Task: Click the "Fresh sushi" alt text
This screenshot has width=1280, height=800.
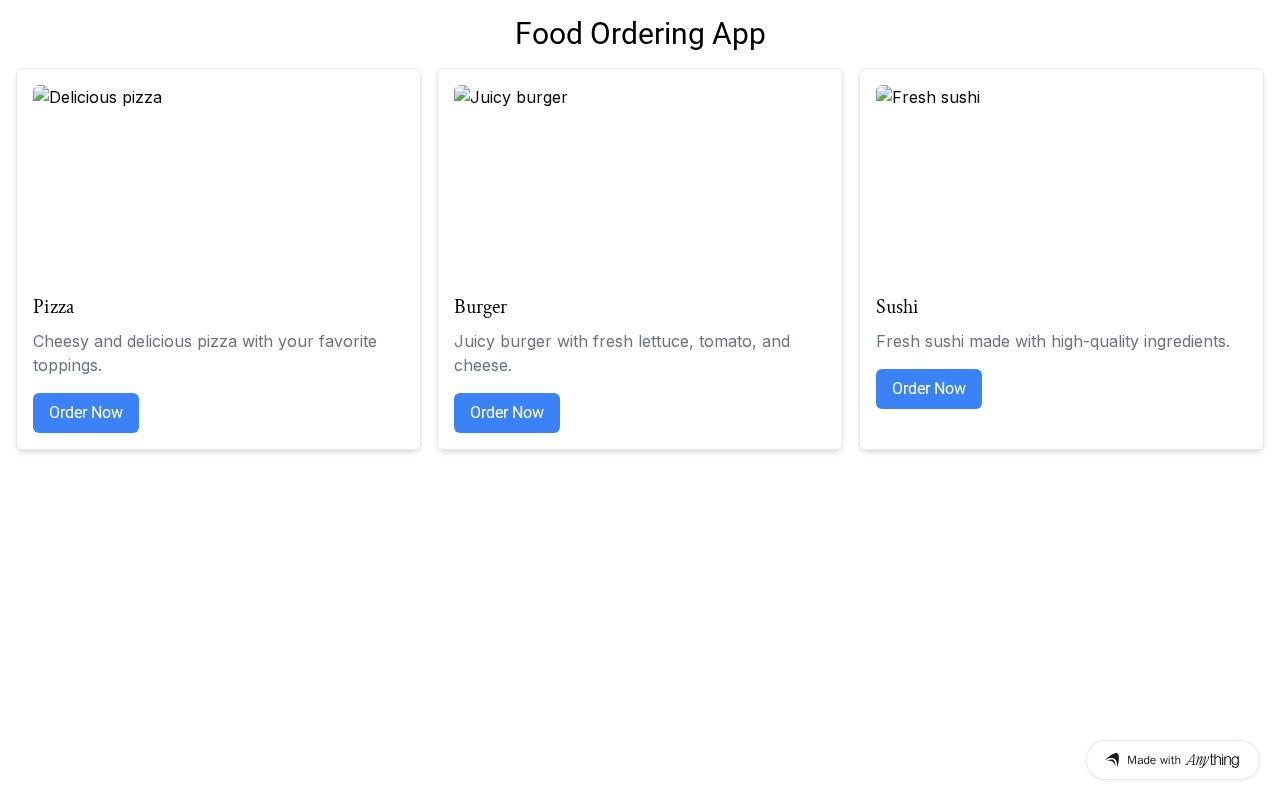Action: point(936,97)
